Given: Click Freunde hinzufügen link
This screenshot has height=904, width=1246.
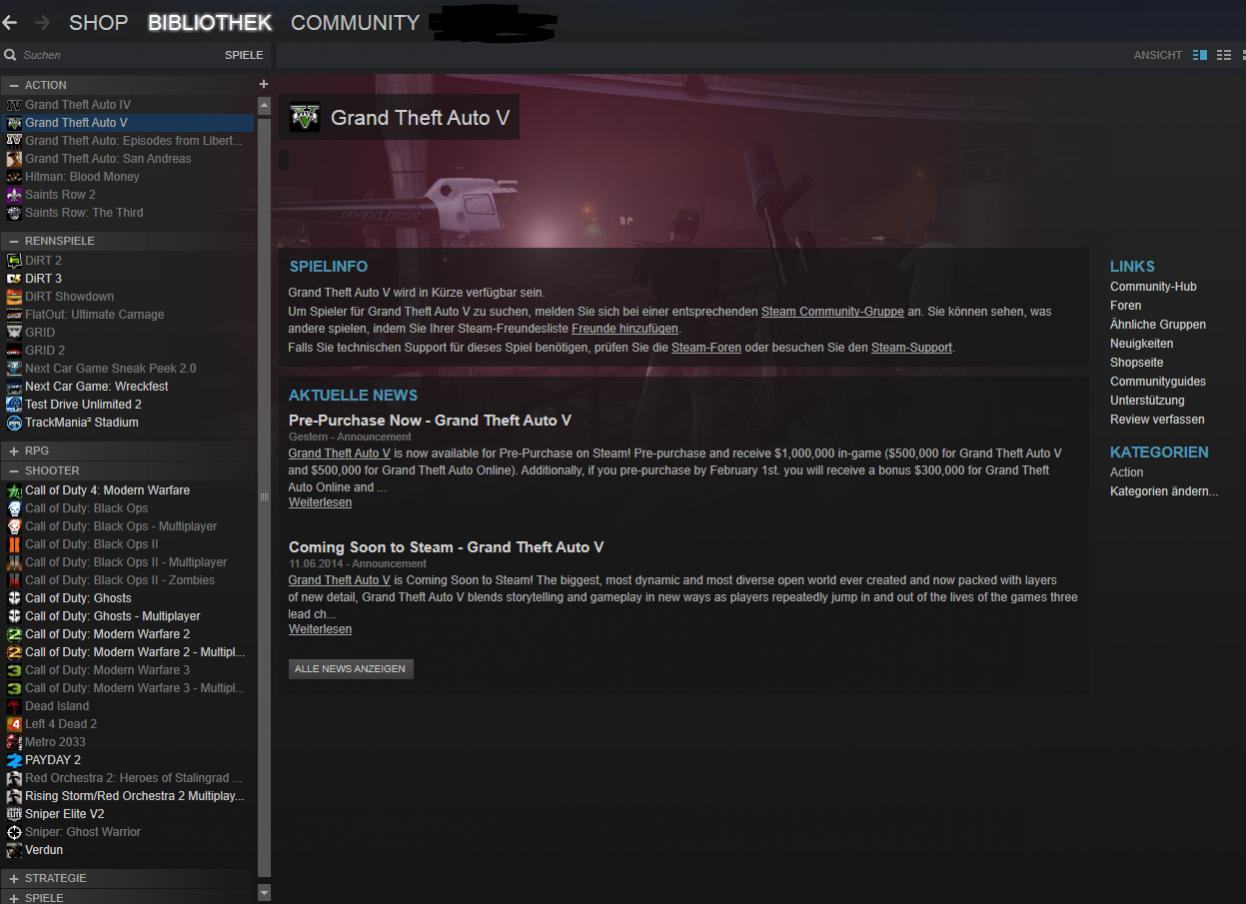Looking at the screenshot, I should pyautogui.click(x=625, y=329).
